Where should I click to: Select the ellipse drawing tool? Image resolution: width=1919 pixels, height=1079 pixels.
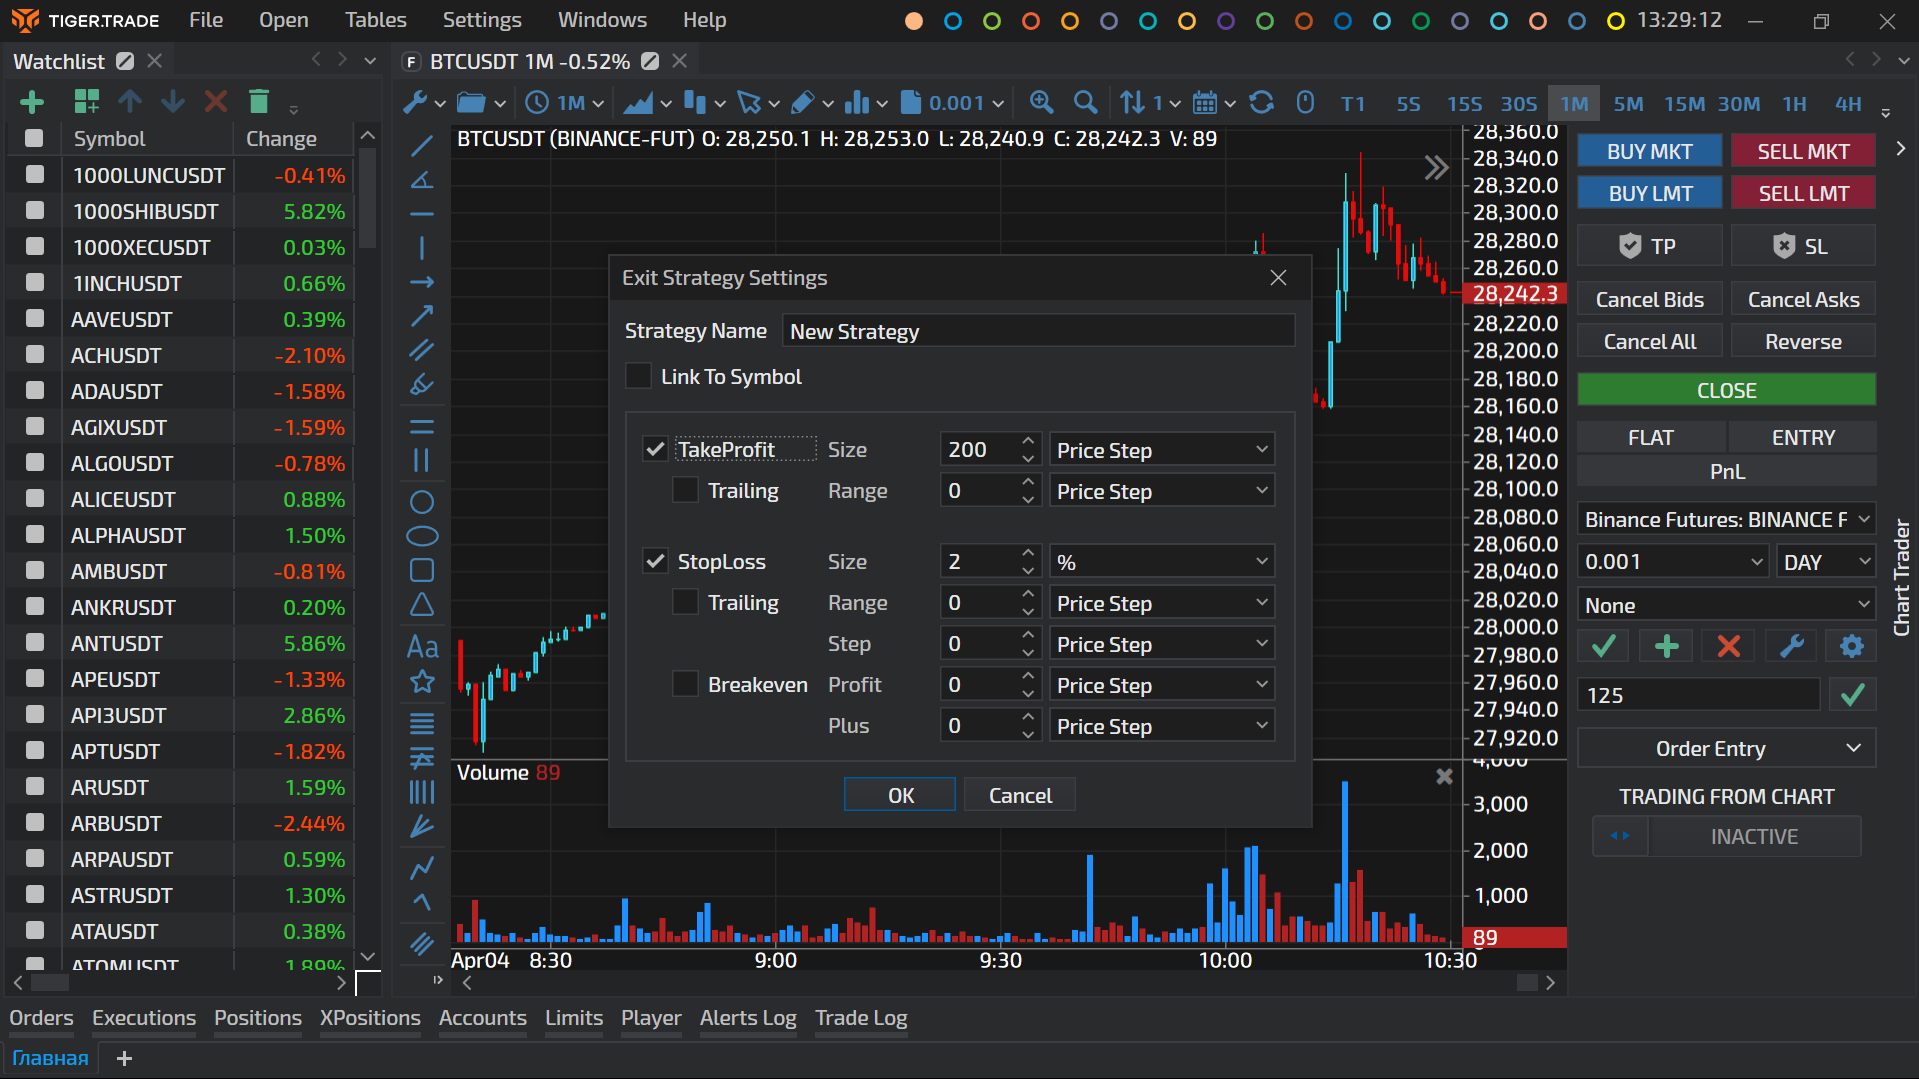pos(422,536)
